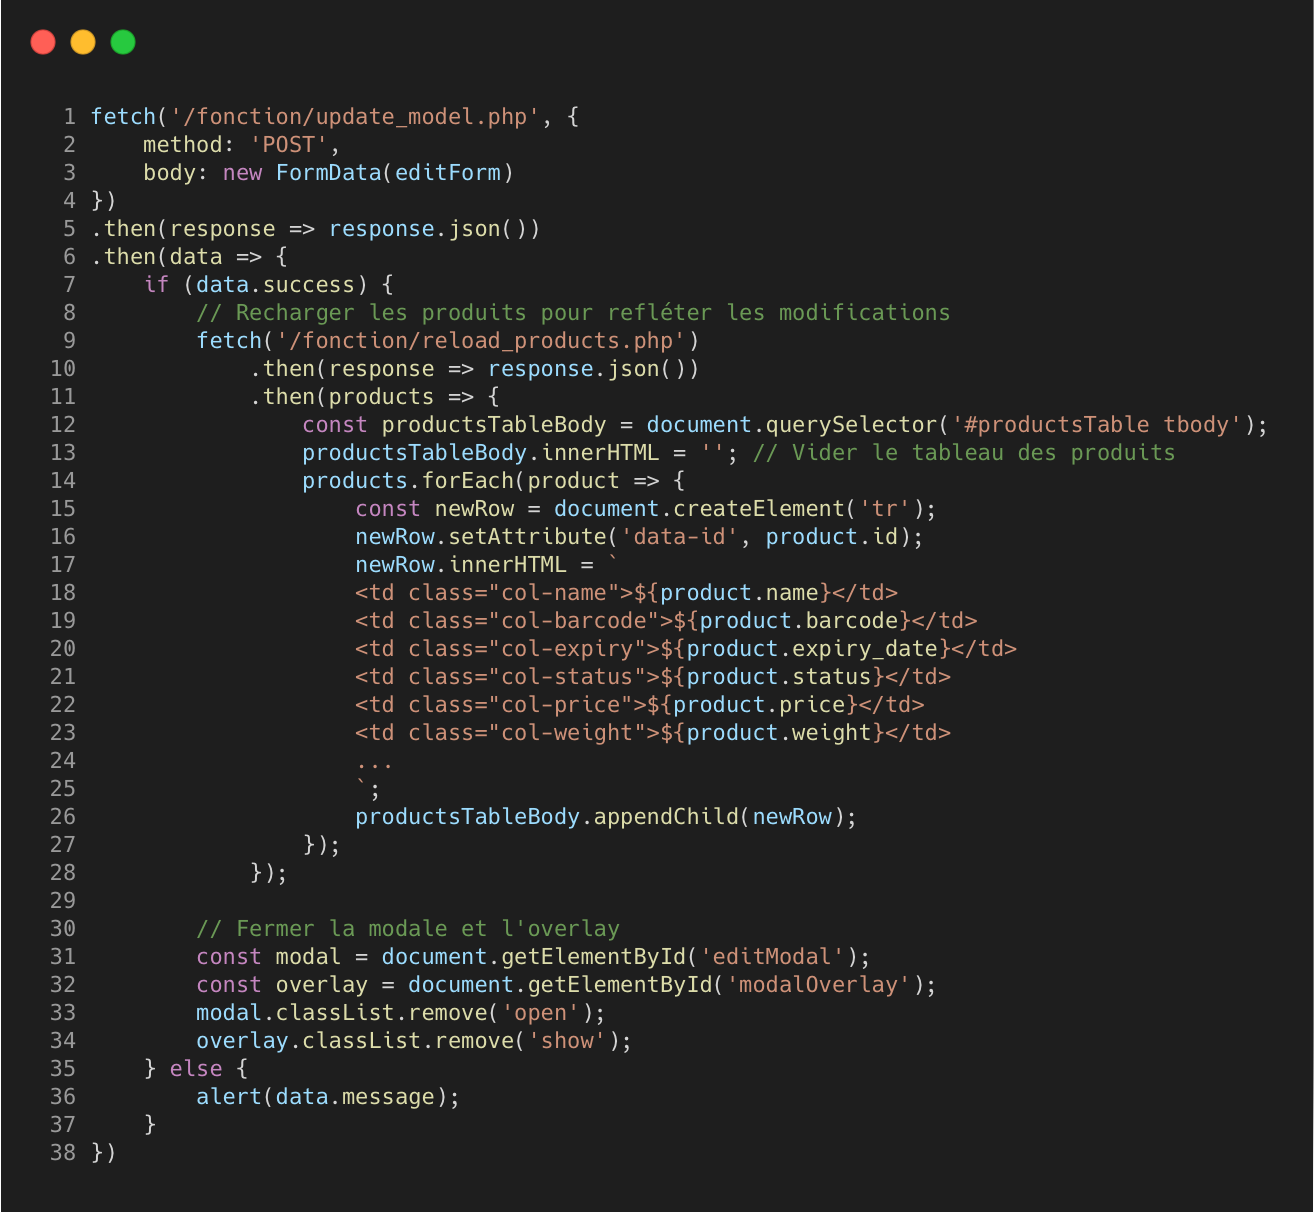Click the green maximize window button
The image size is (1314, 1212).
(x=123, y=42)
